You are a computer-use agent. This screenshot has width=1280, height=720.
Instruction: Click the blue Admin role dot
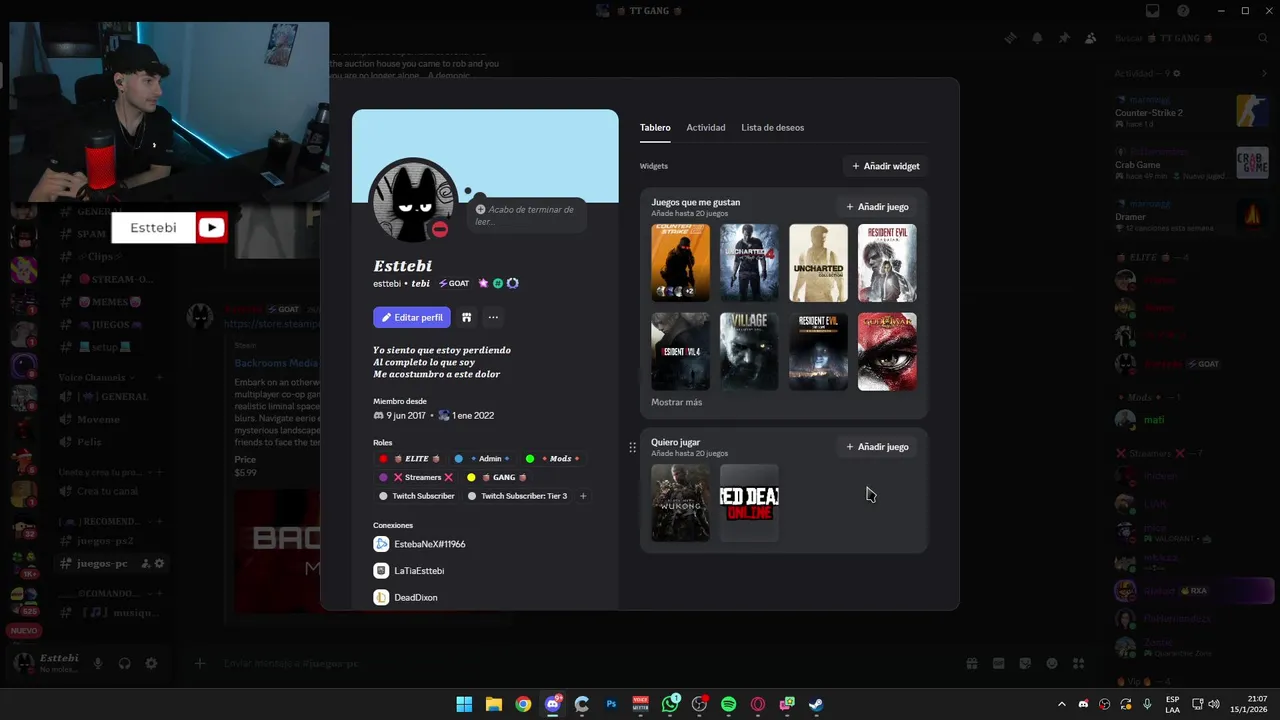(459, 459)
